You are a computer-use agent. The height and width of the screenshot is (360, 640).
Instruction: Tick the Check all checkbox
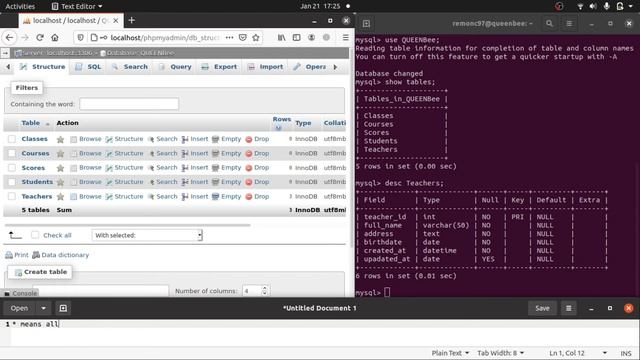[x=35, y=235]
